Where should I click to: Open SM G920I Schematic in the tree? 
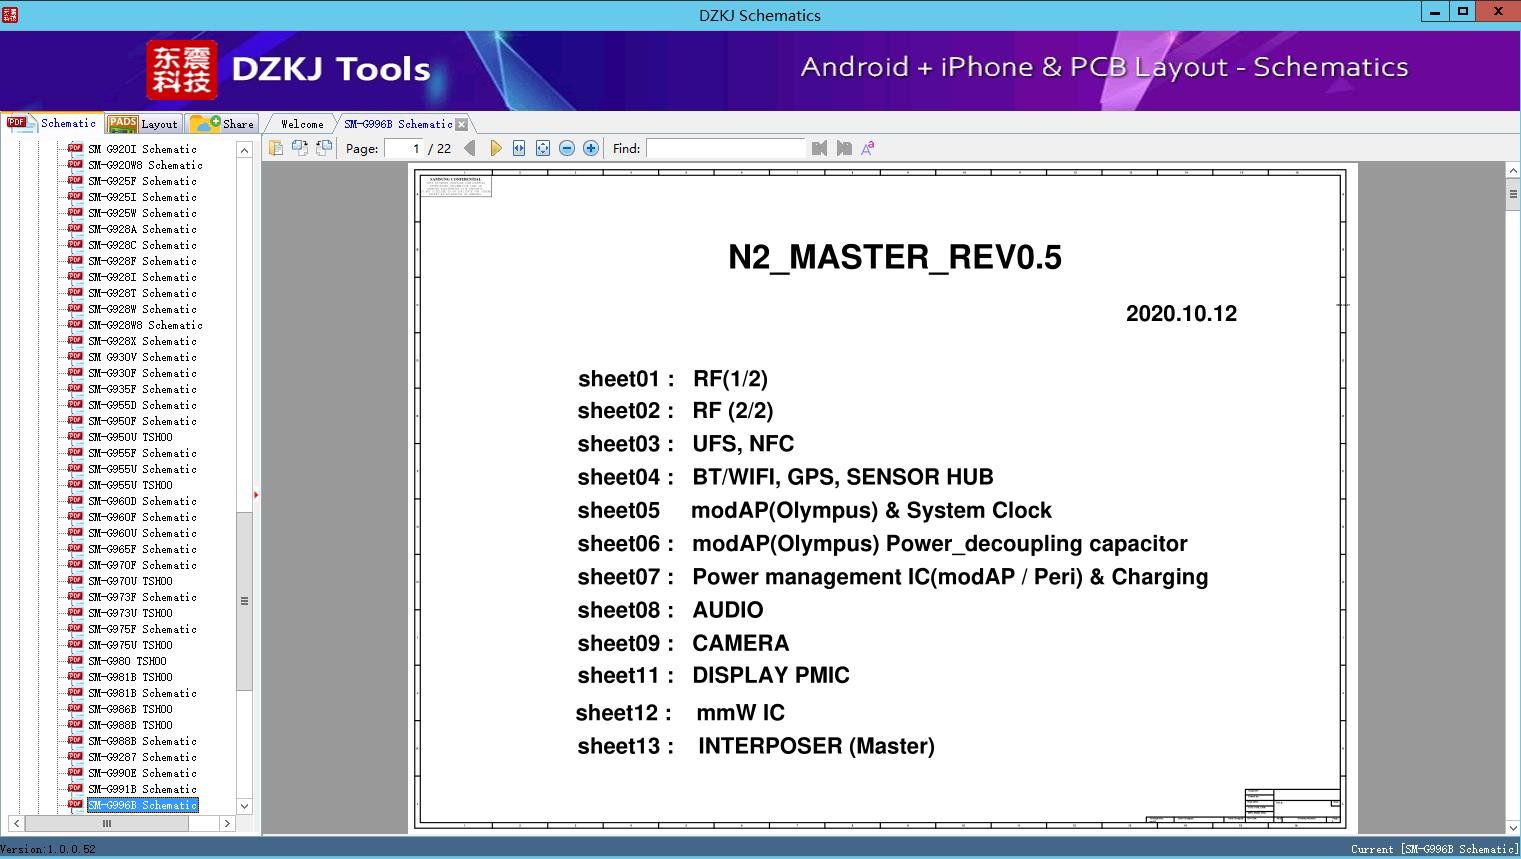pos(142,149)
